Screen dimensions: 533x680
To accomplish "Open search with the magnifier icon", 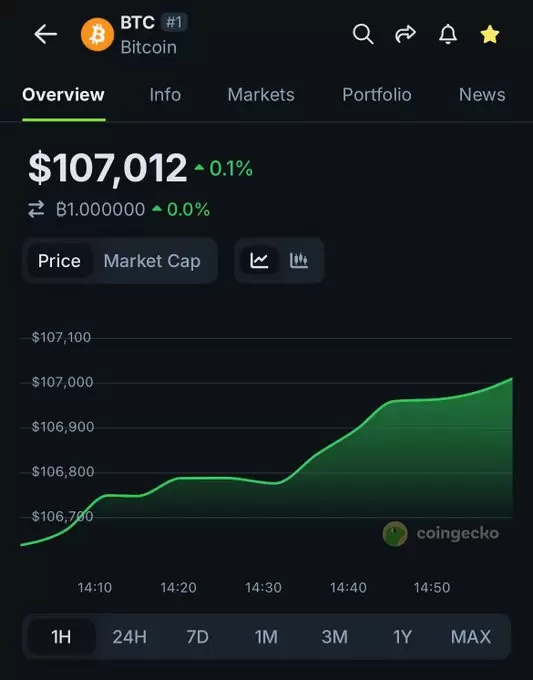I will (x=363, y=34).
